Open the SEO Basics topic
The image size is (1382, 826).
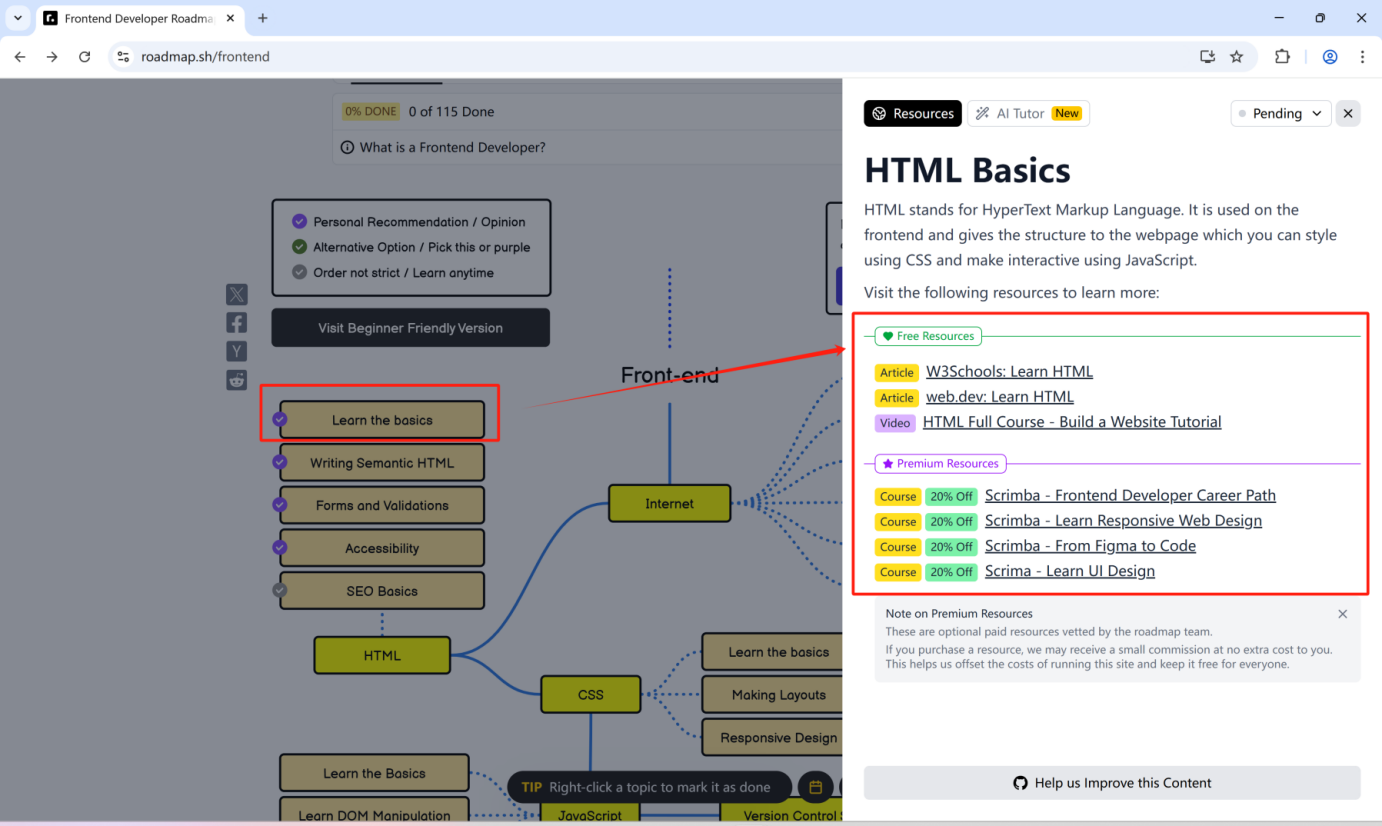(x=382, y=591)
